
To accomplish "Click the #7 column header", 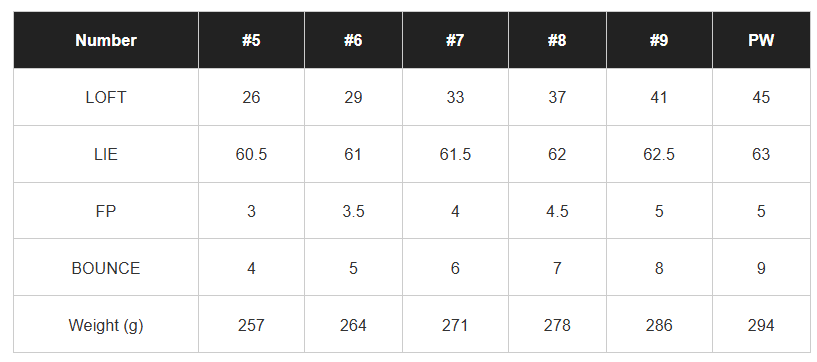I will point(455,40).
